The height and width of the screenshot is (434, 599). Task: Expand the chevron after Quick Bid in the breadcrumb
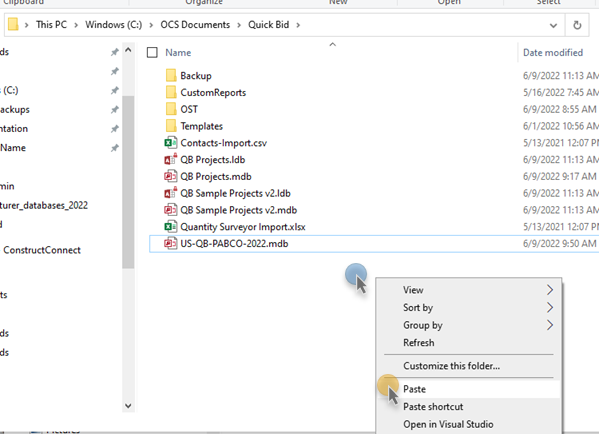[x=298, y=25]
